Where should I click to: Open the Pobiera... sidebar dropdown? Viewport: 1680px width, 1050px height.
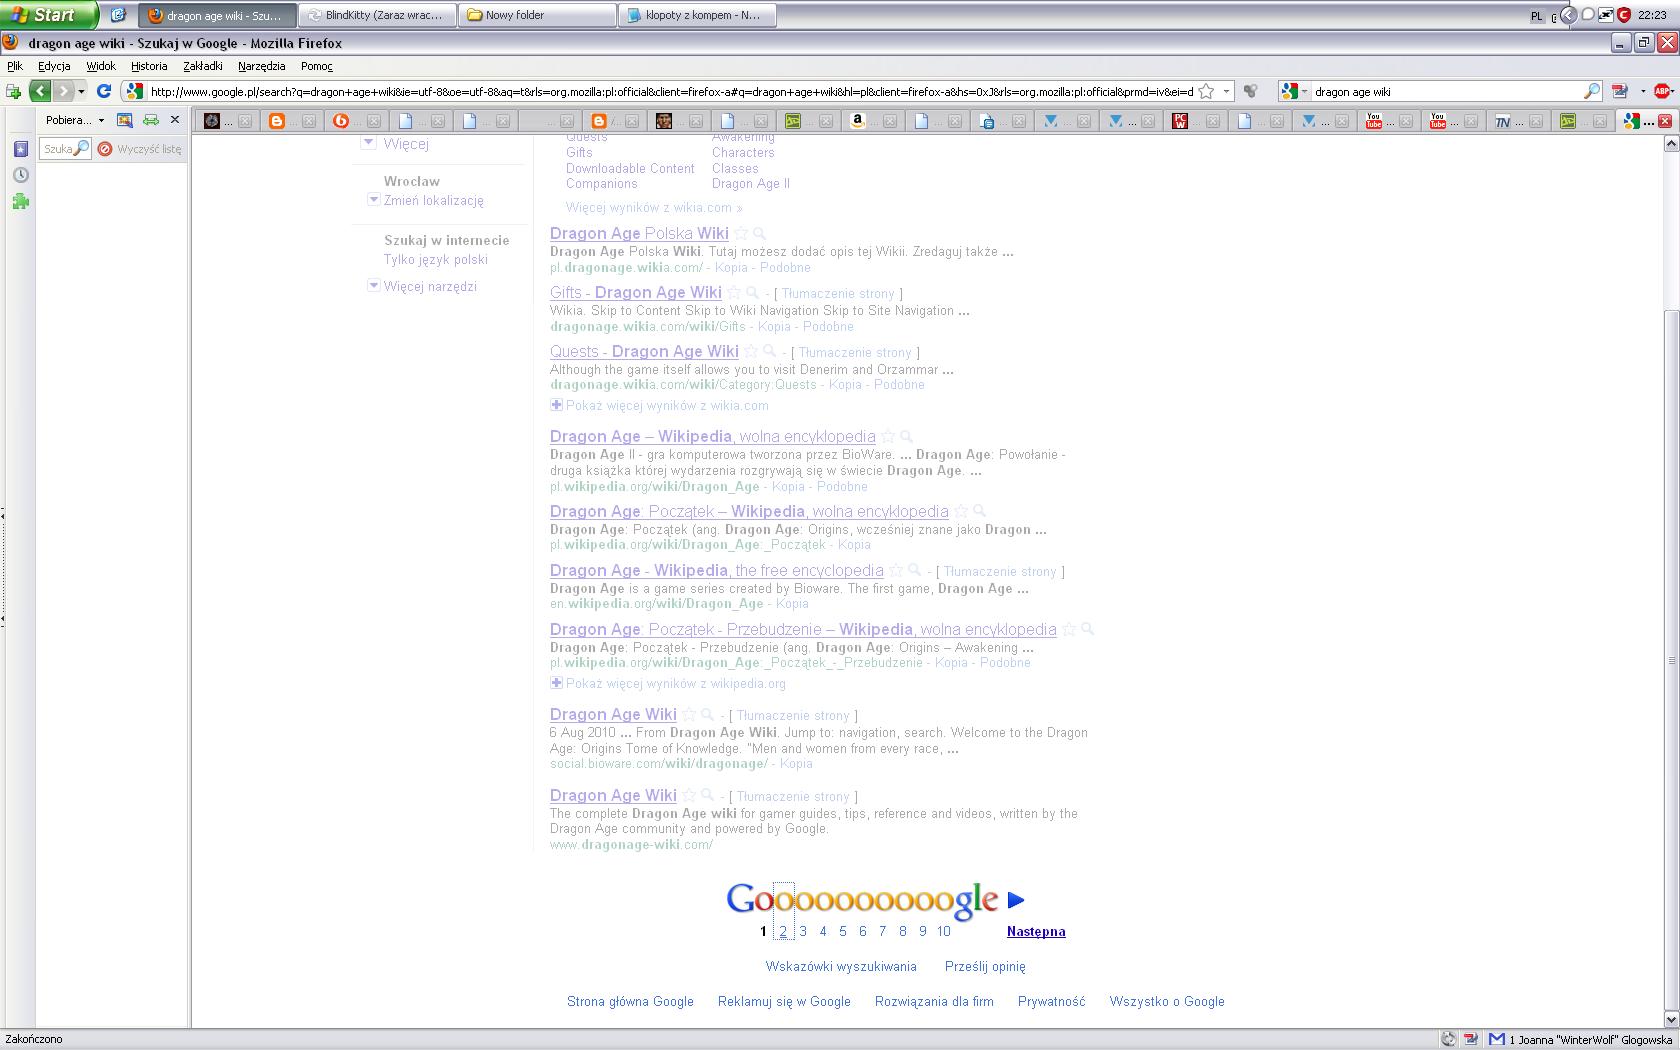coord(75,120)
